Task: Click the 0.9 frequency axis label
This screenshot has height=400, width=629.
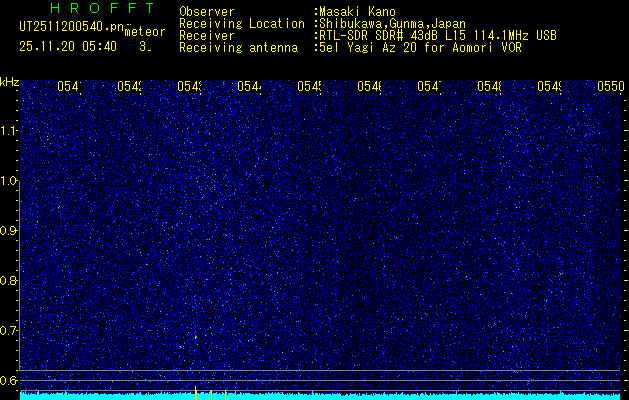Action: 9,231
